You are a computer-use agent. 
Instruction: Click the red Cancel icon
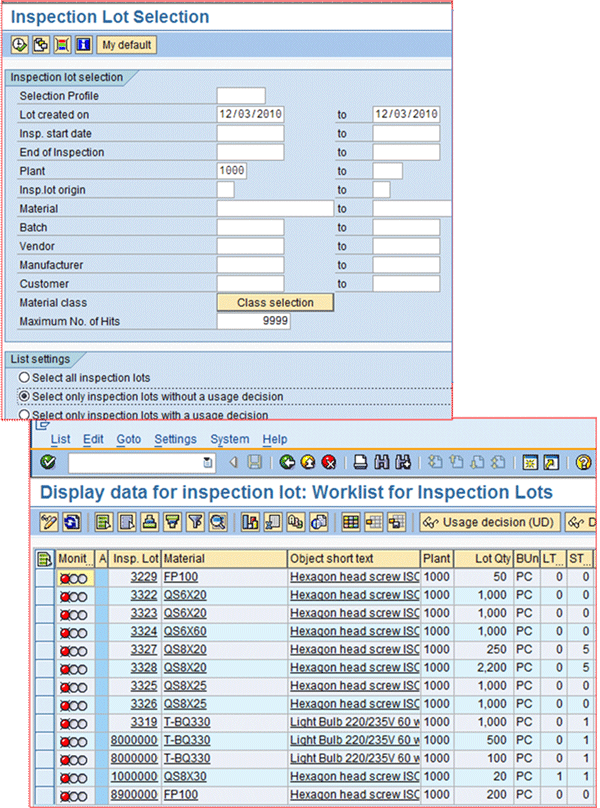[x=328, y=462]
